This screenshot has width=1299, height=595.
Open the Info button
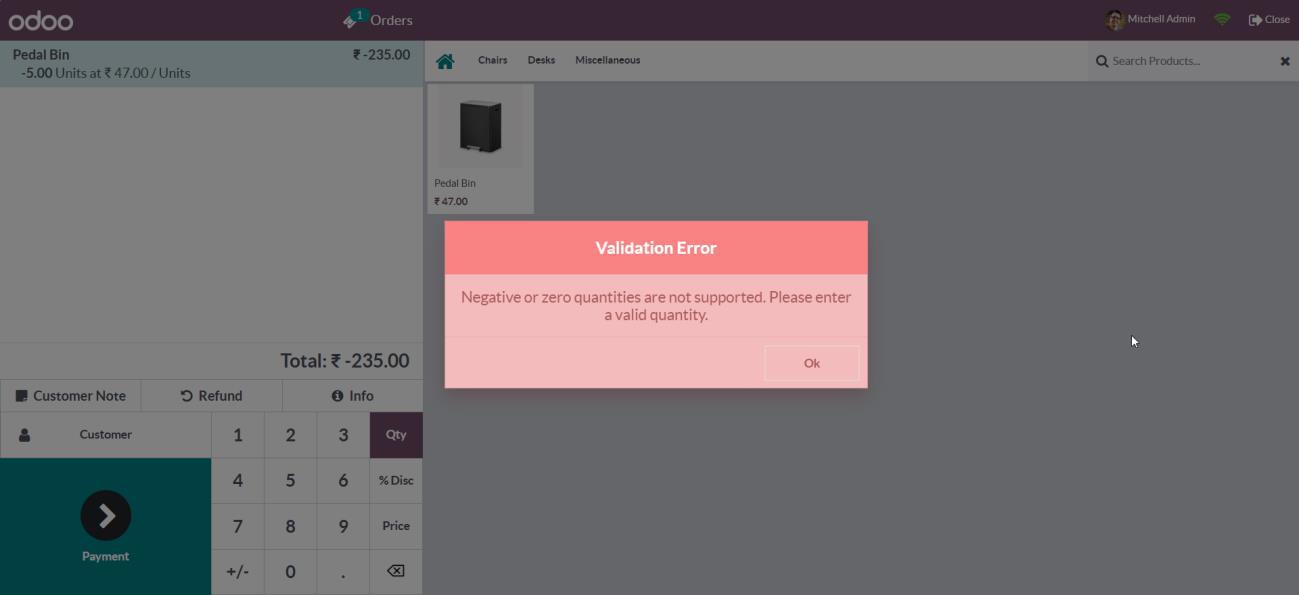pyautogui.click(x=352, y=396)
